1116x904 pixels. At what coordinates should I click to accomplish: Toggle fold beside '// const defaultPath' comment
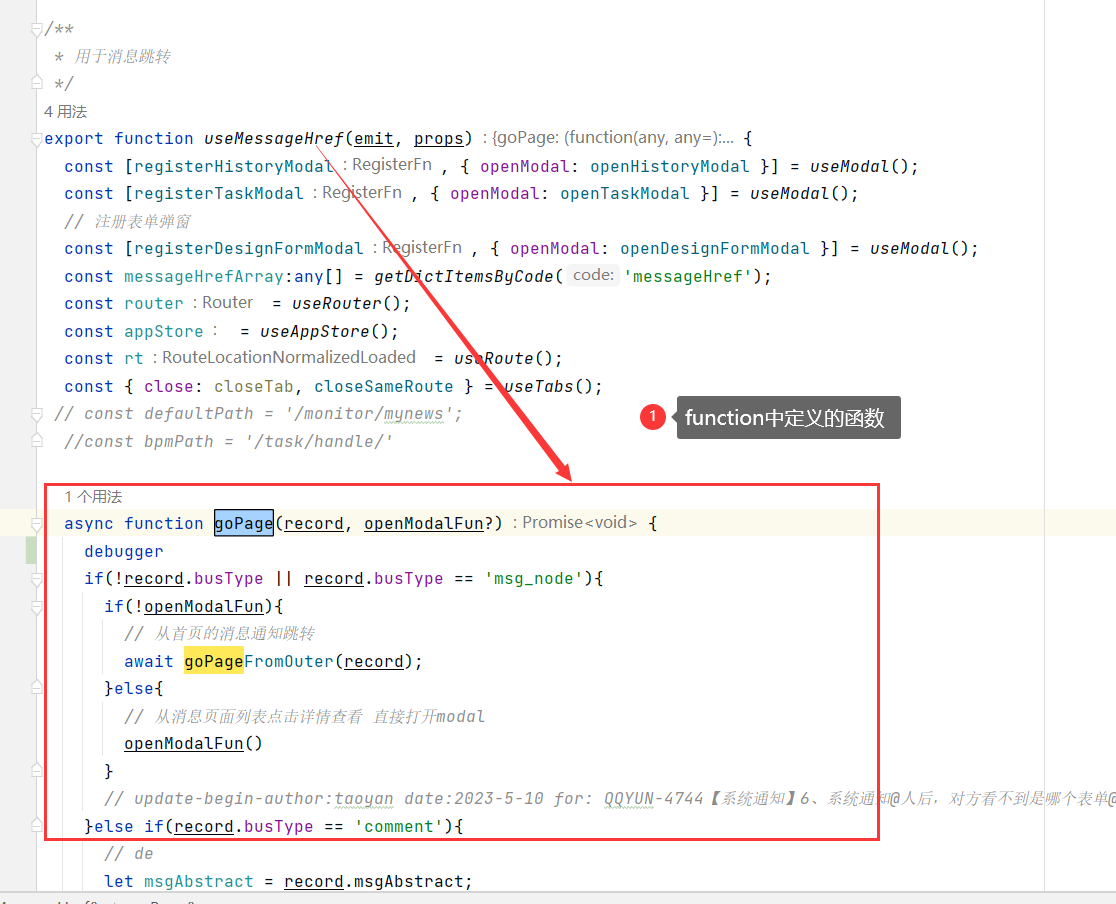coord(37,414)
